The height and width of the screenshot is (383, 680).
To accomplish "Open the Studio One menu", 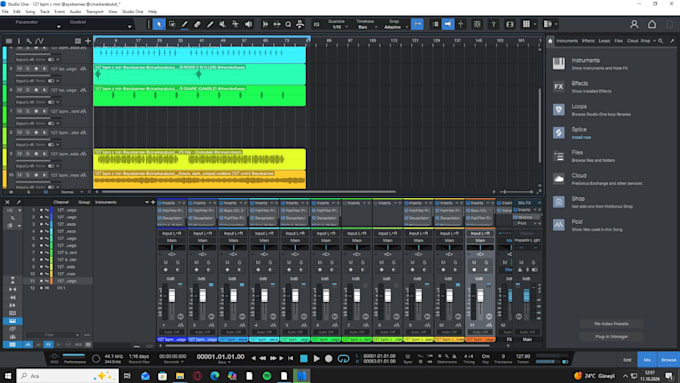I will tap(132, 12).
